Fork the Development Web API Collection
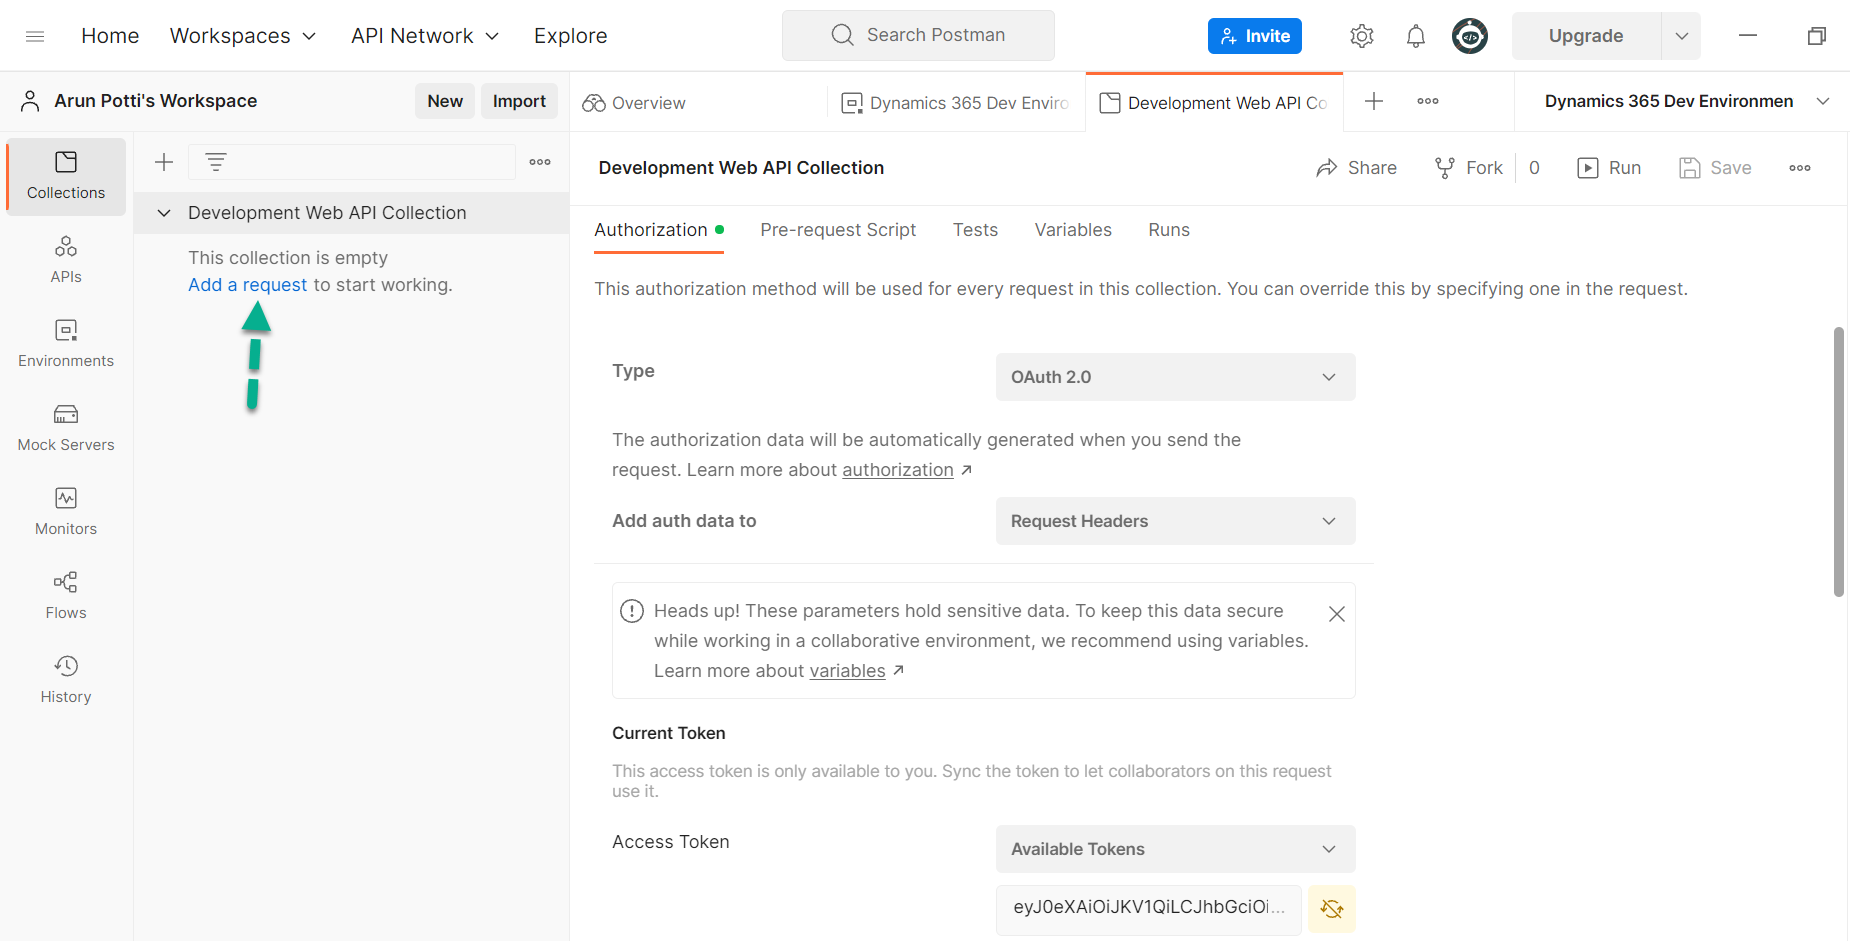Screen dimensions: 1850x941 pos(1468,167)
